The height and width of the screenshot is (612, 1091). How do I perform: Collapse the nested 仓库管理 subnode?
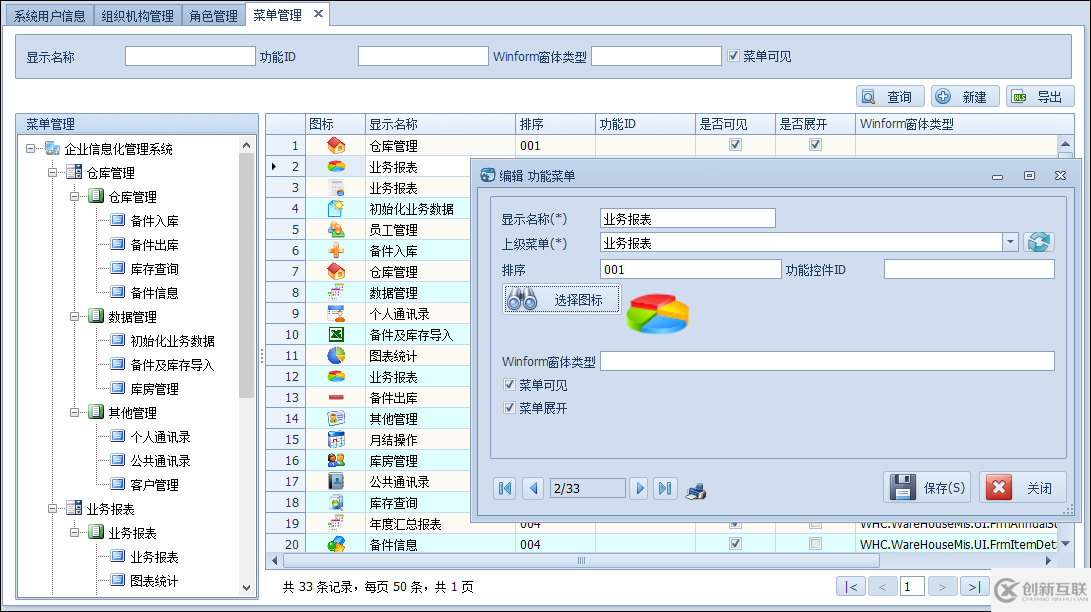click(x=74, y=197)
